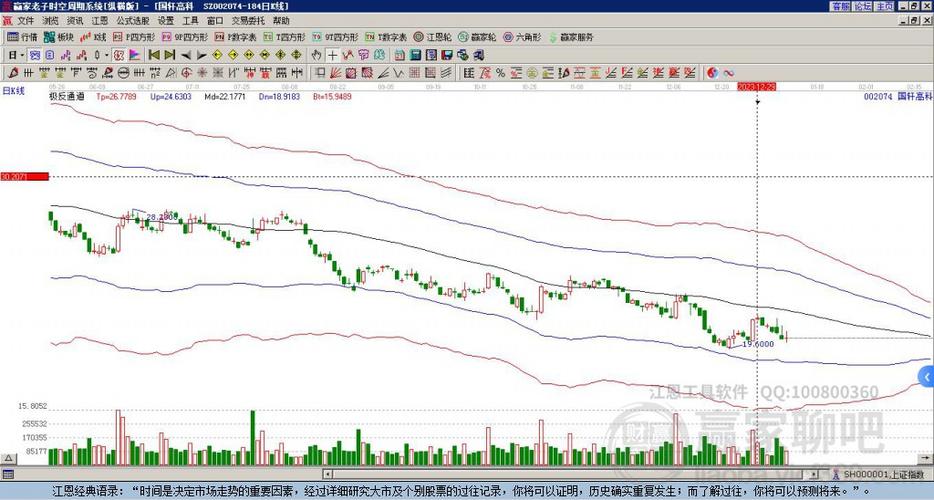
Task: Select the red pencil drawing tool
Action: click(14, 73)
